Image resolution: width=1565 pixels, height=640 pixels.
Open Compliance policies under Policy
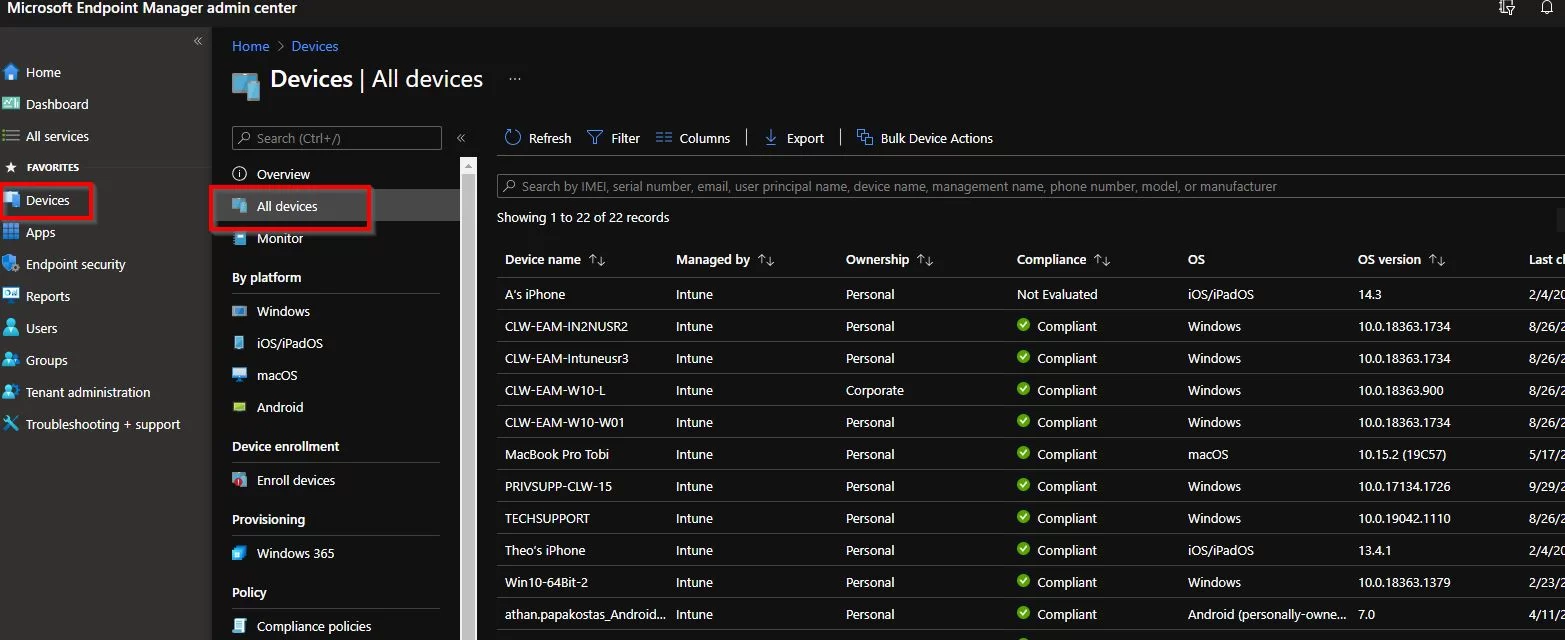click(313, 626)
